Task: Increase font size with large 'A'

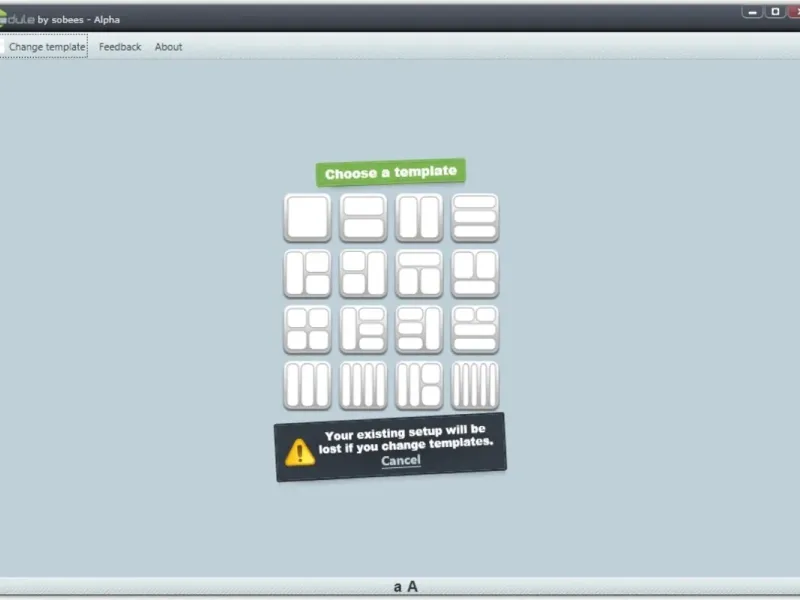Action: (412, 587)
